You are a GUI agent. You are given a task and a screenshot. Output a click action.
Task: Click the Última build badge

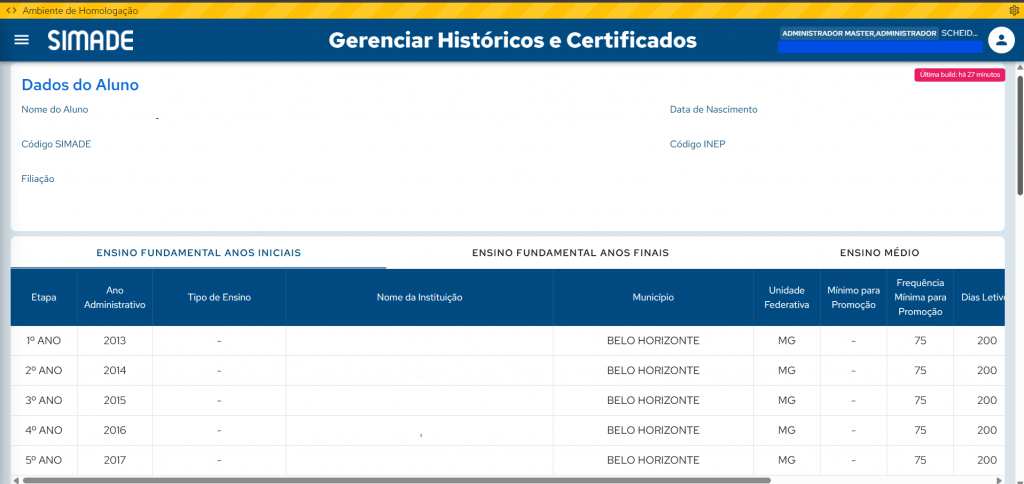coord(958,75)
